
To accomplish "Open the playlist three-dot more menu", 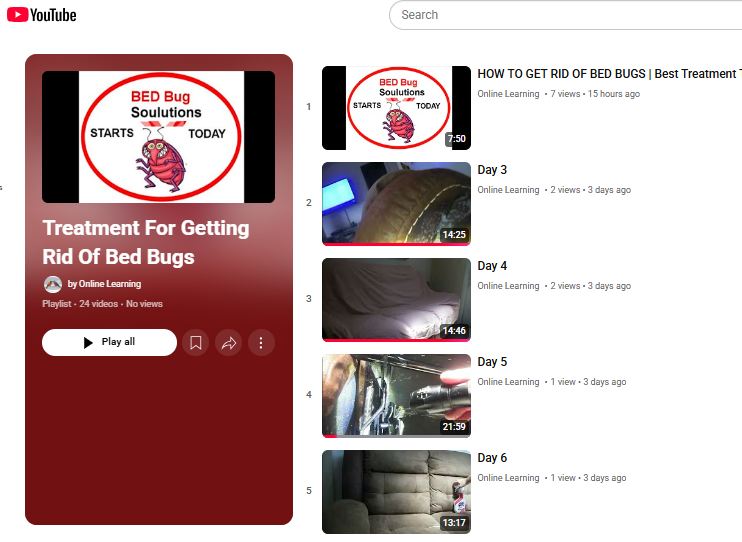I will tap(261, 342).
